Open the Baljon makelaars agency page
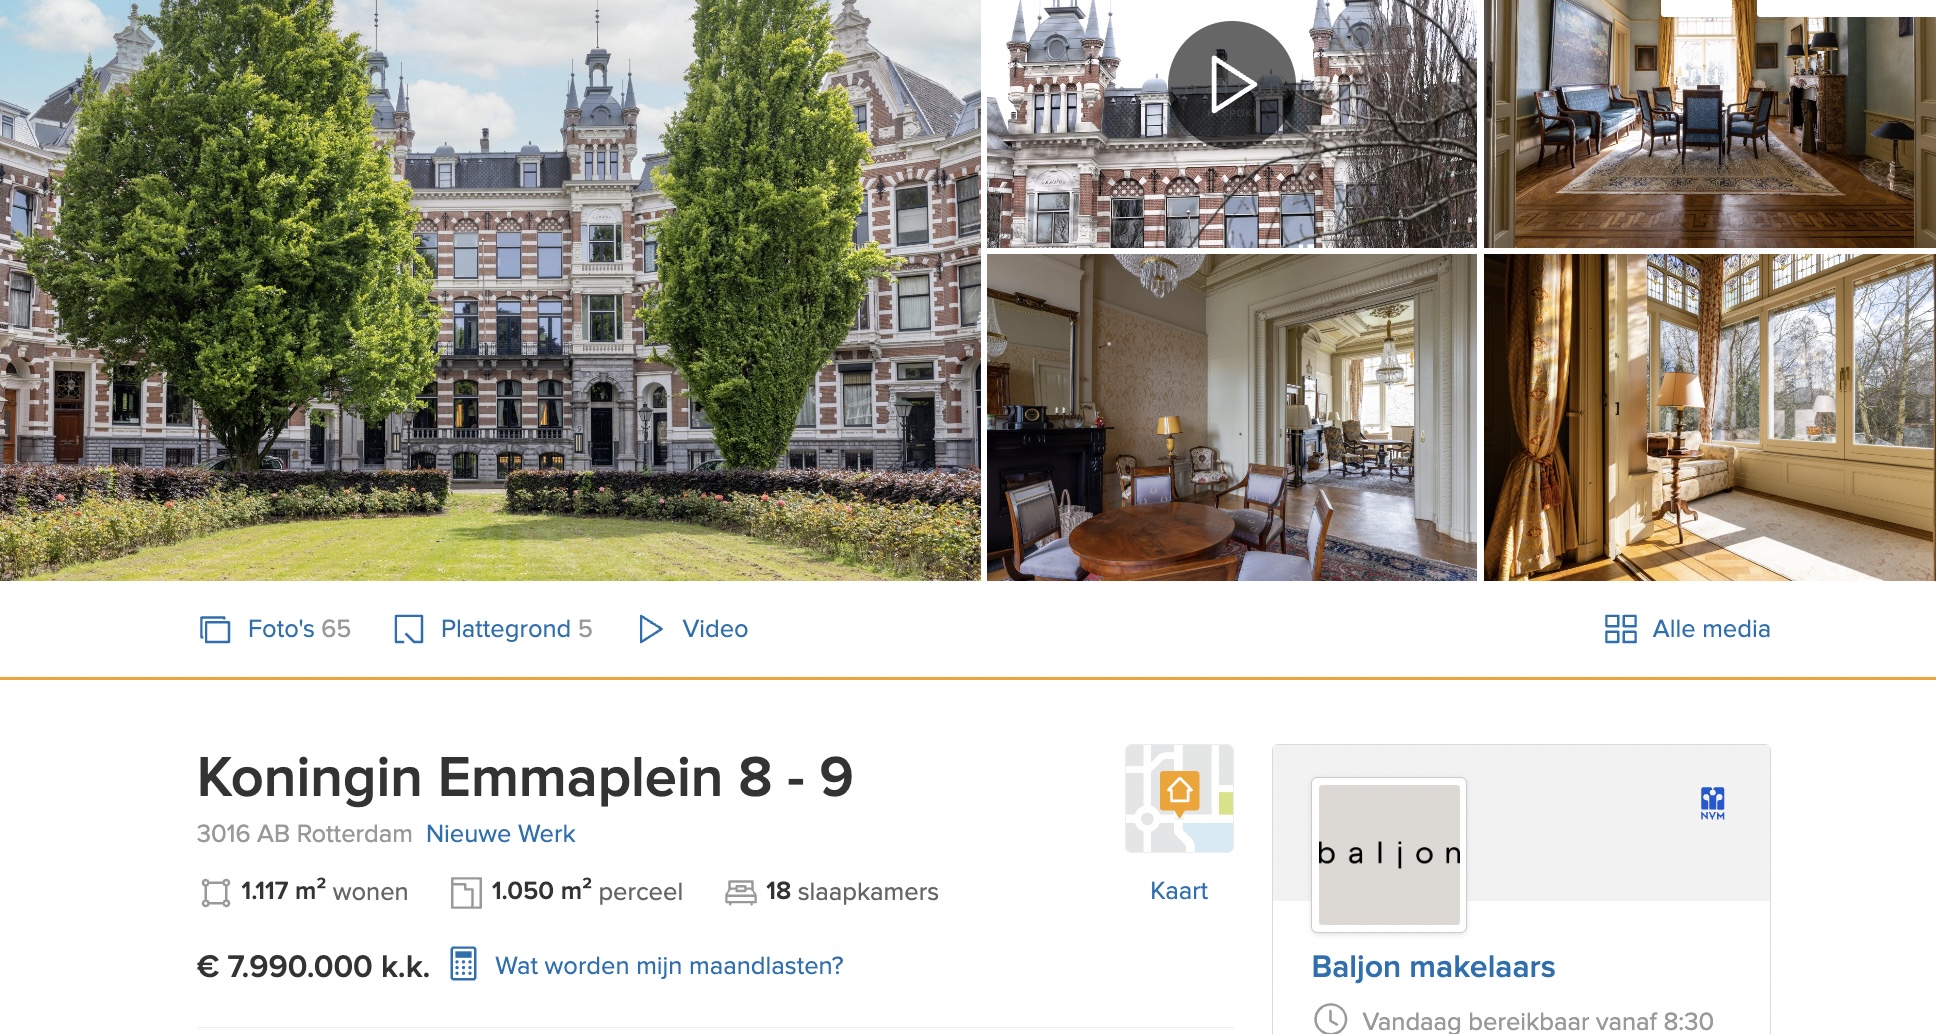 1433,967
